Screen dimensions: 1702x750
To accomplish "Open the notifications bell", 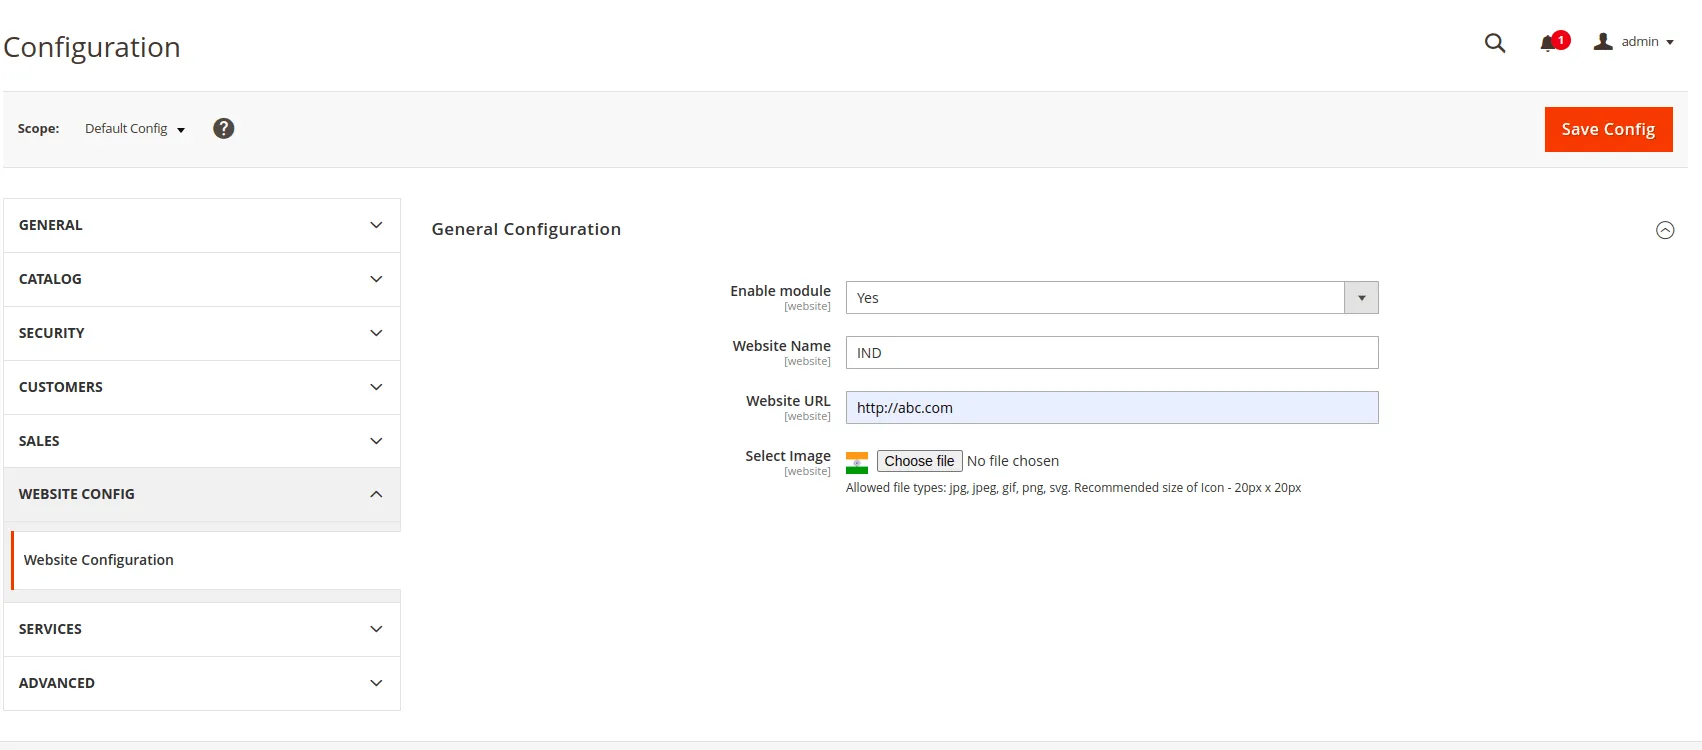I will [x=1550, y=43].
